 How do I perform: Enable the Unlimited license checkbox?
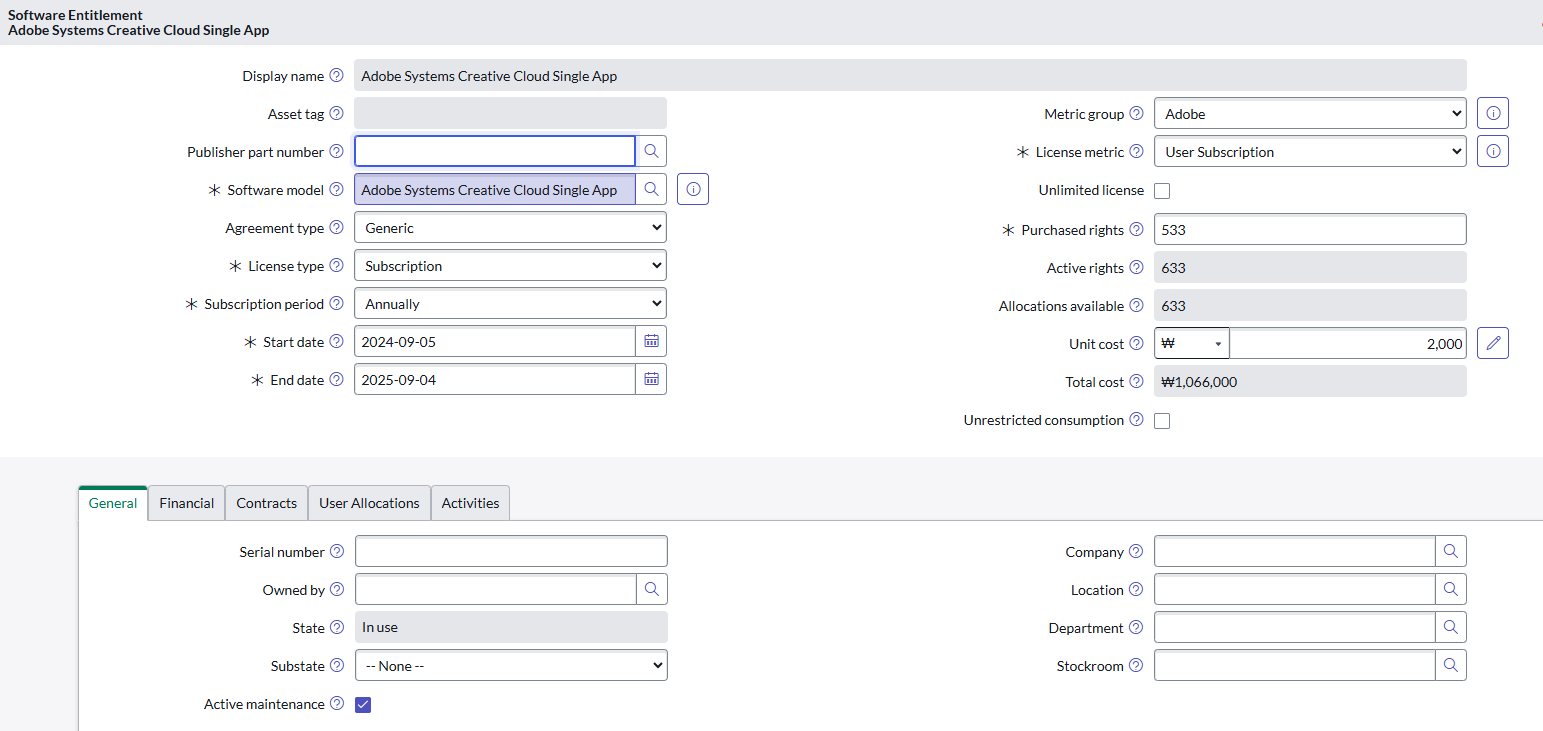(1162, 191)
